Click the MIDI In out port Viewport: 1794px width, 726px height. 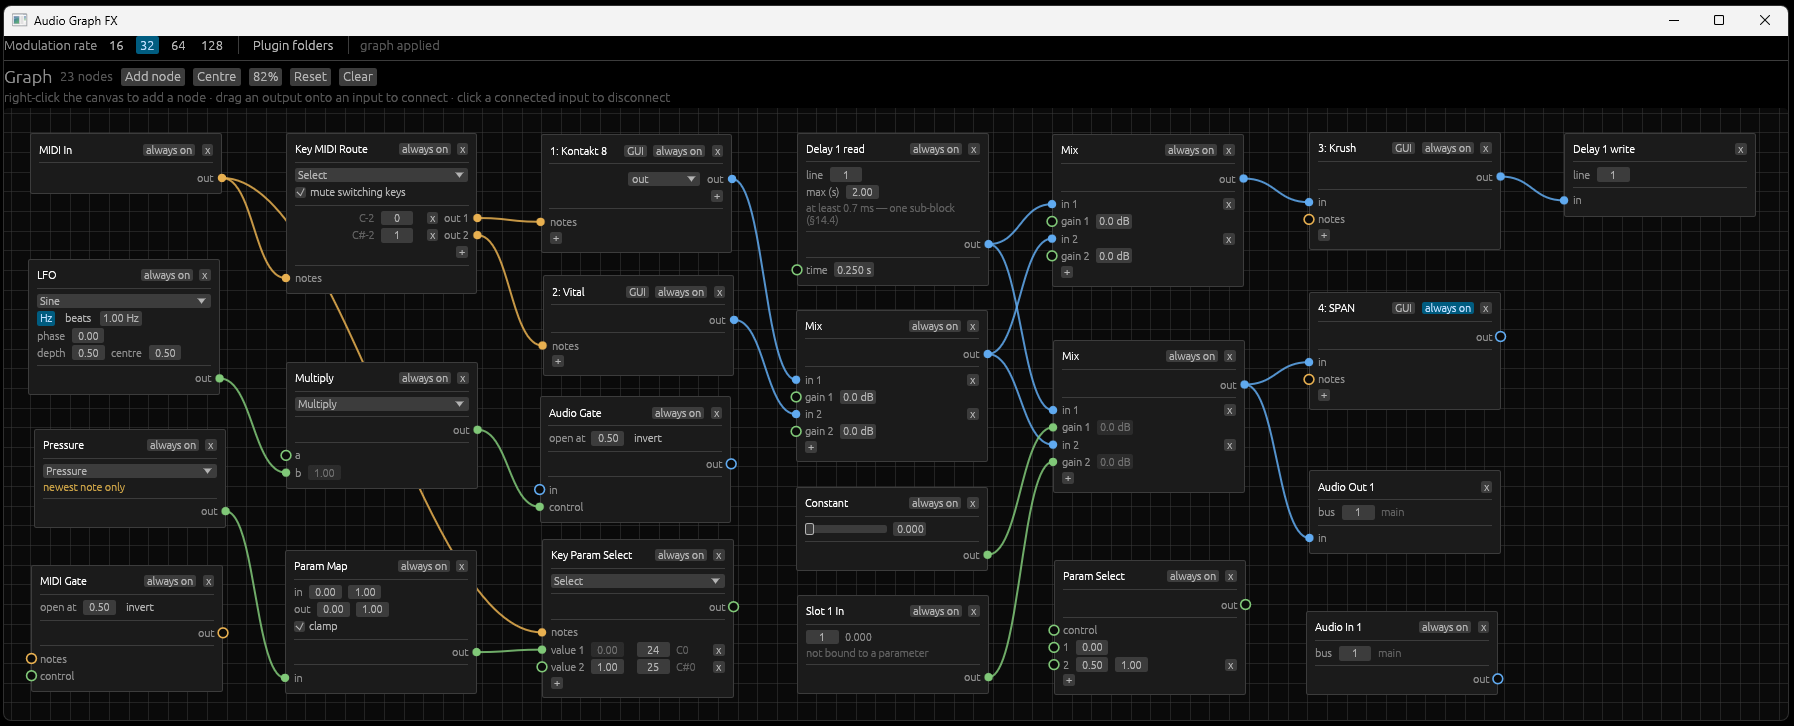222,178
